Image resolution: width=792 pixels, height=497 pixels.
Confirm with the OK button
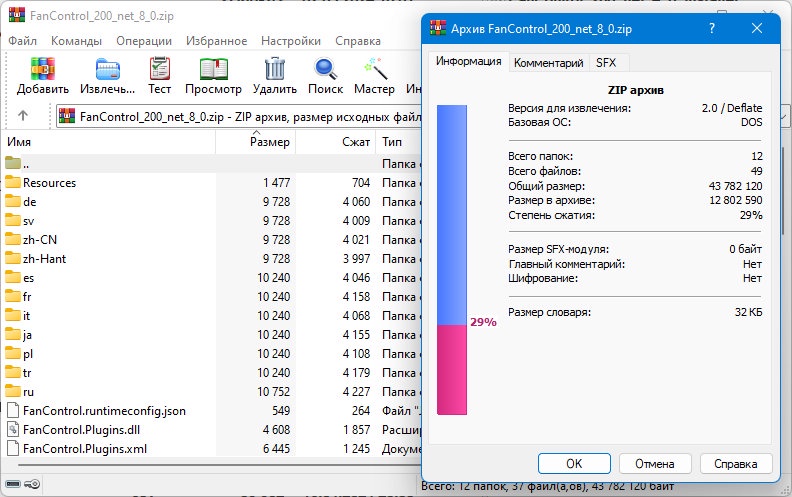(x=574, y=464)
